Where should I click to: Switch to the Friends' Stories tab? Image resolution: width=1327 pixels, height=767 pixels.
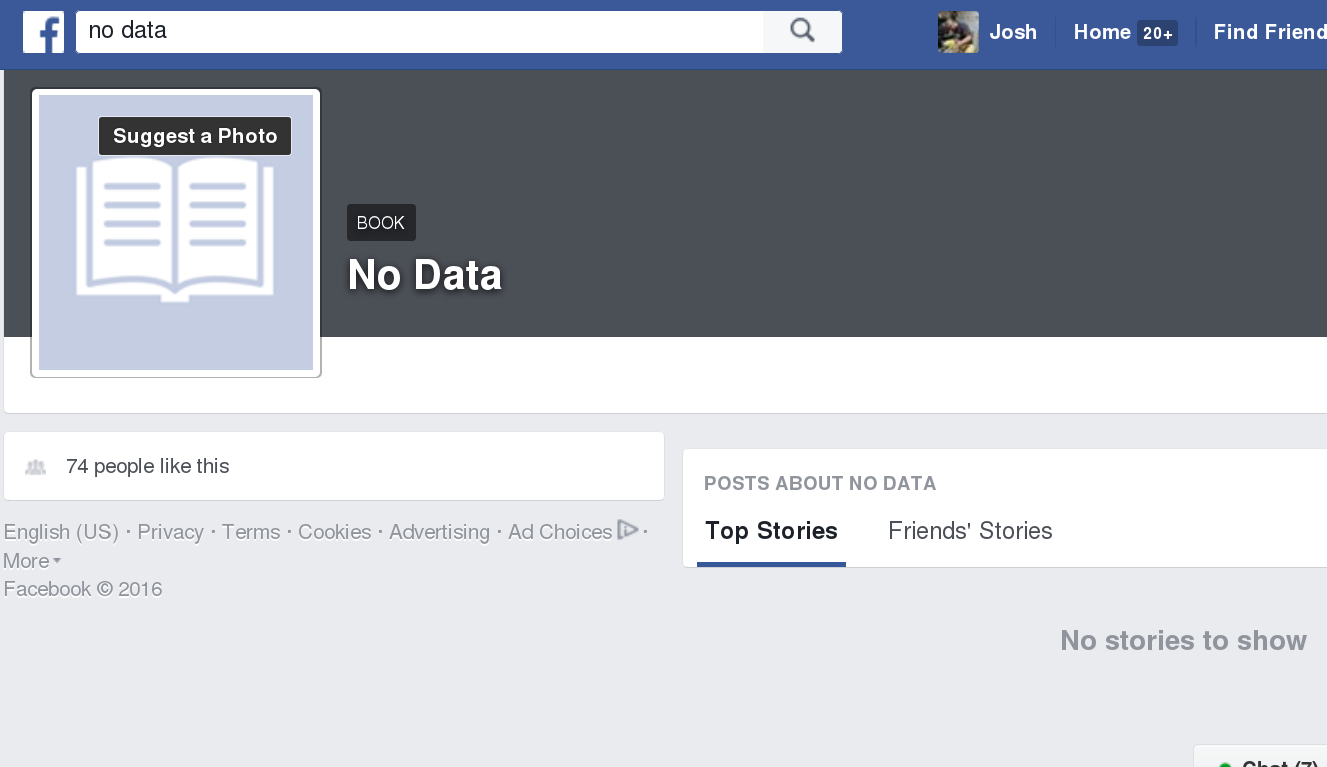pos(970,531)
